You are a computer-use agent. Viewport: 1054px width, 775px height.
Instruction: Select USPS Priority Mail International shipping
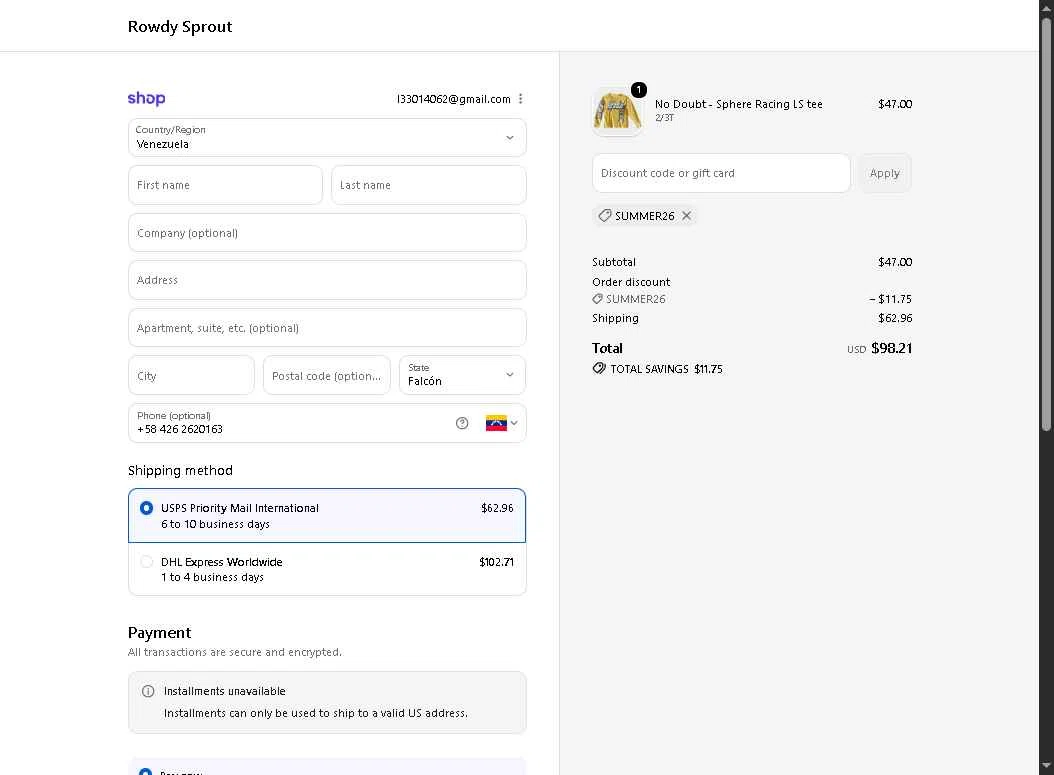pos(327,516)
